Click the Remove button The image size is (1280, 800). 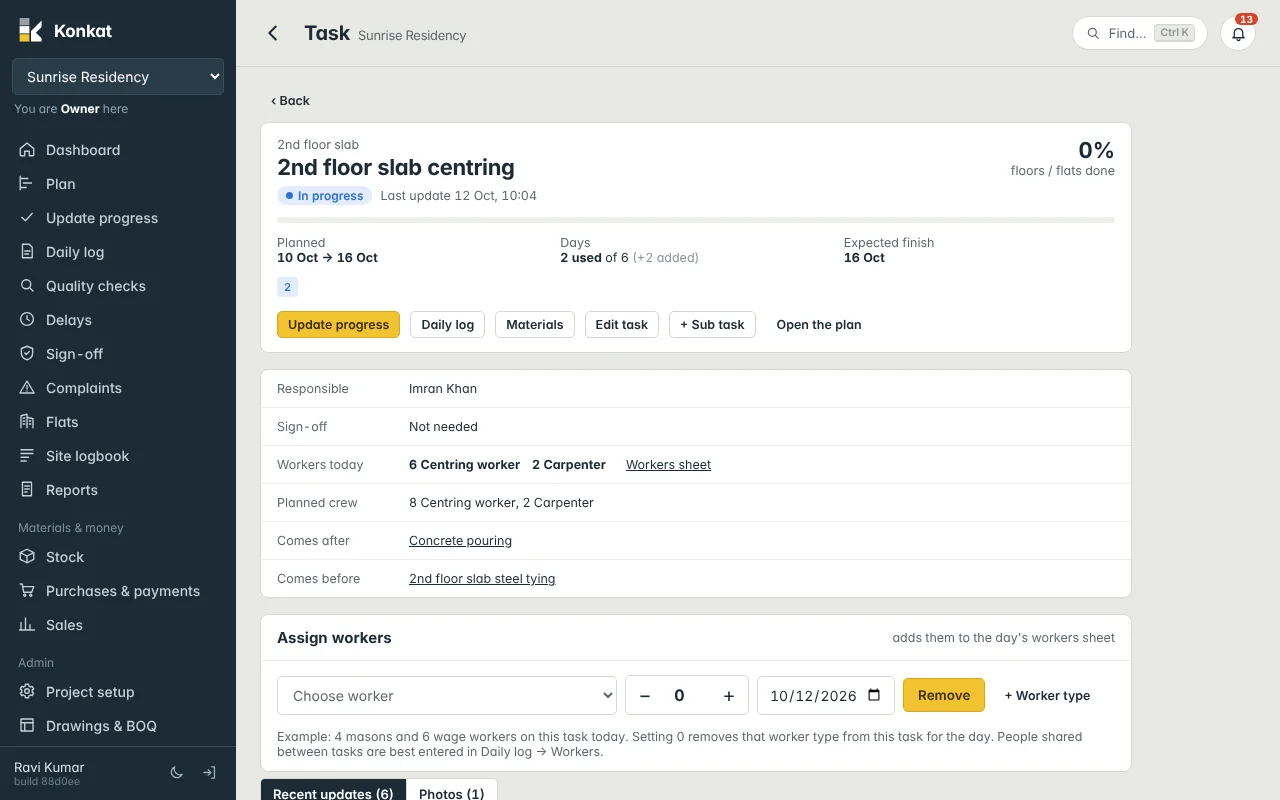coord(944,696)
